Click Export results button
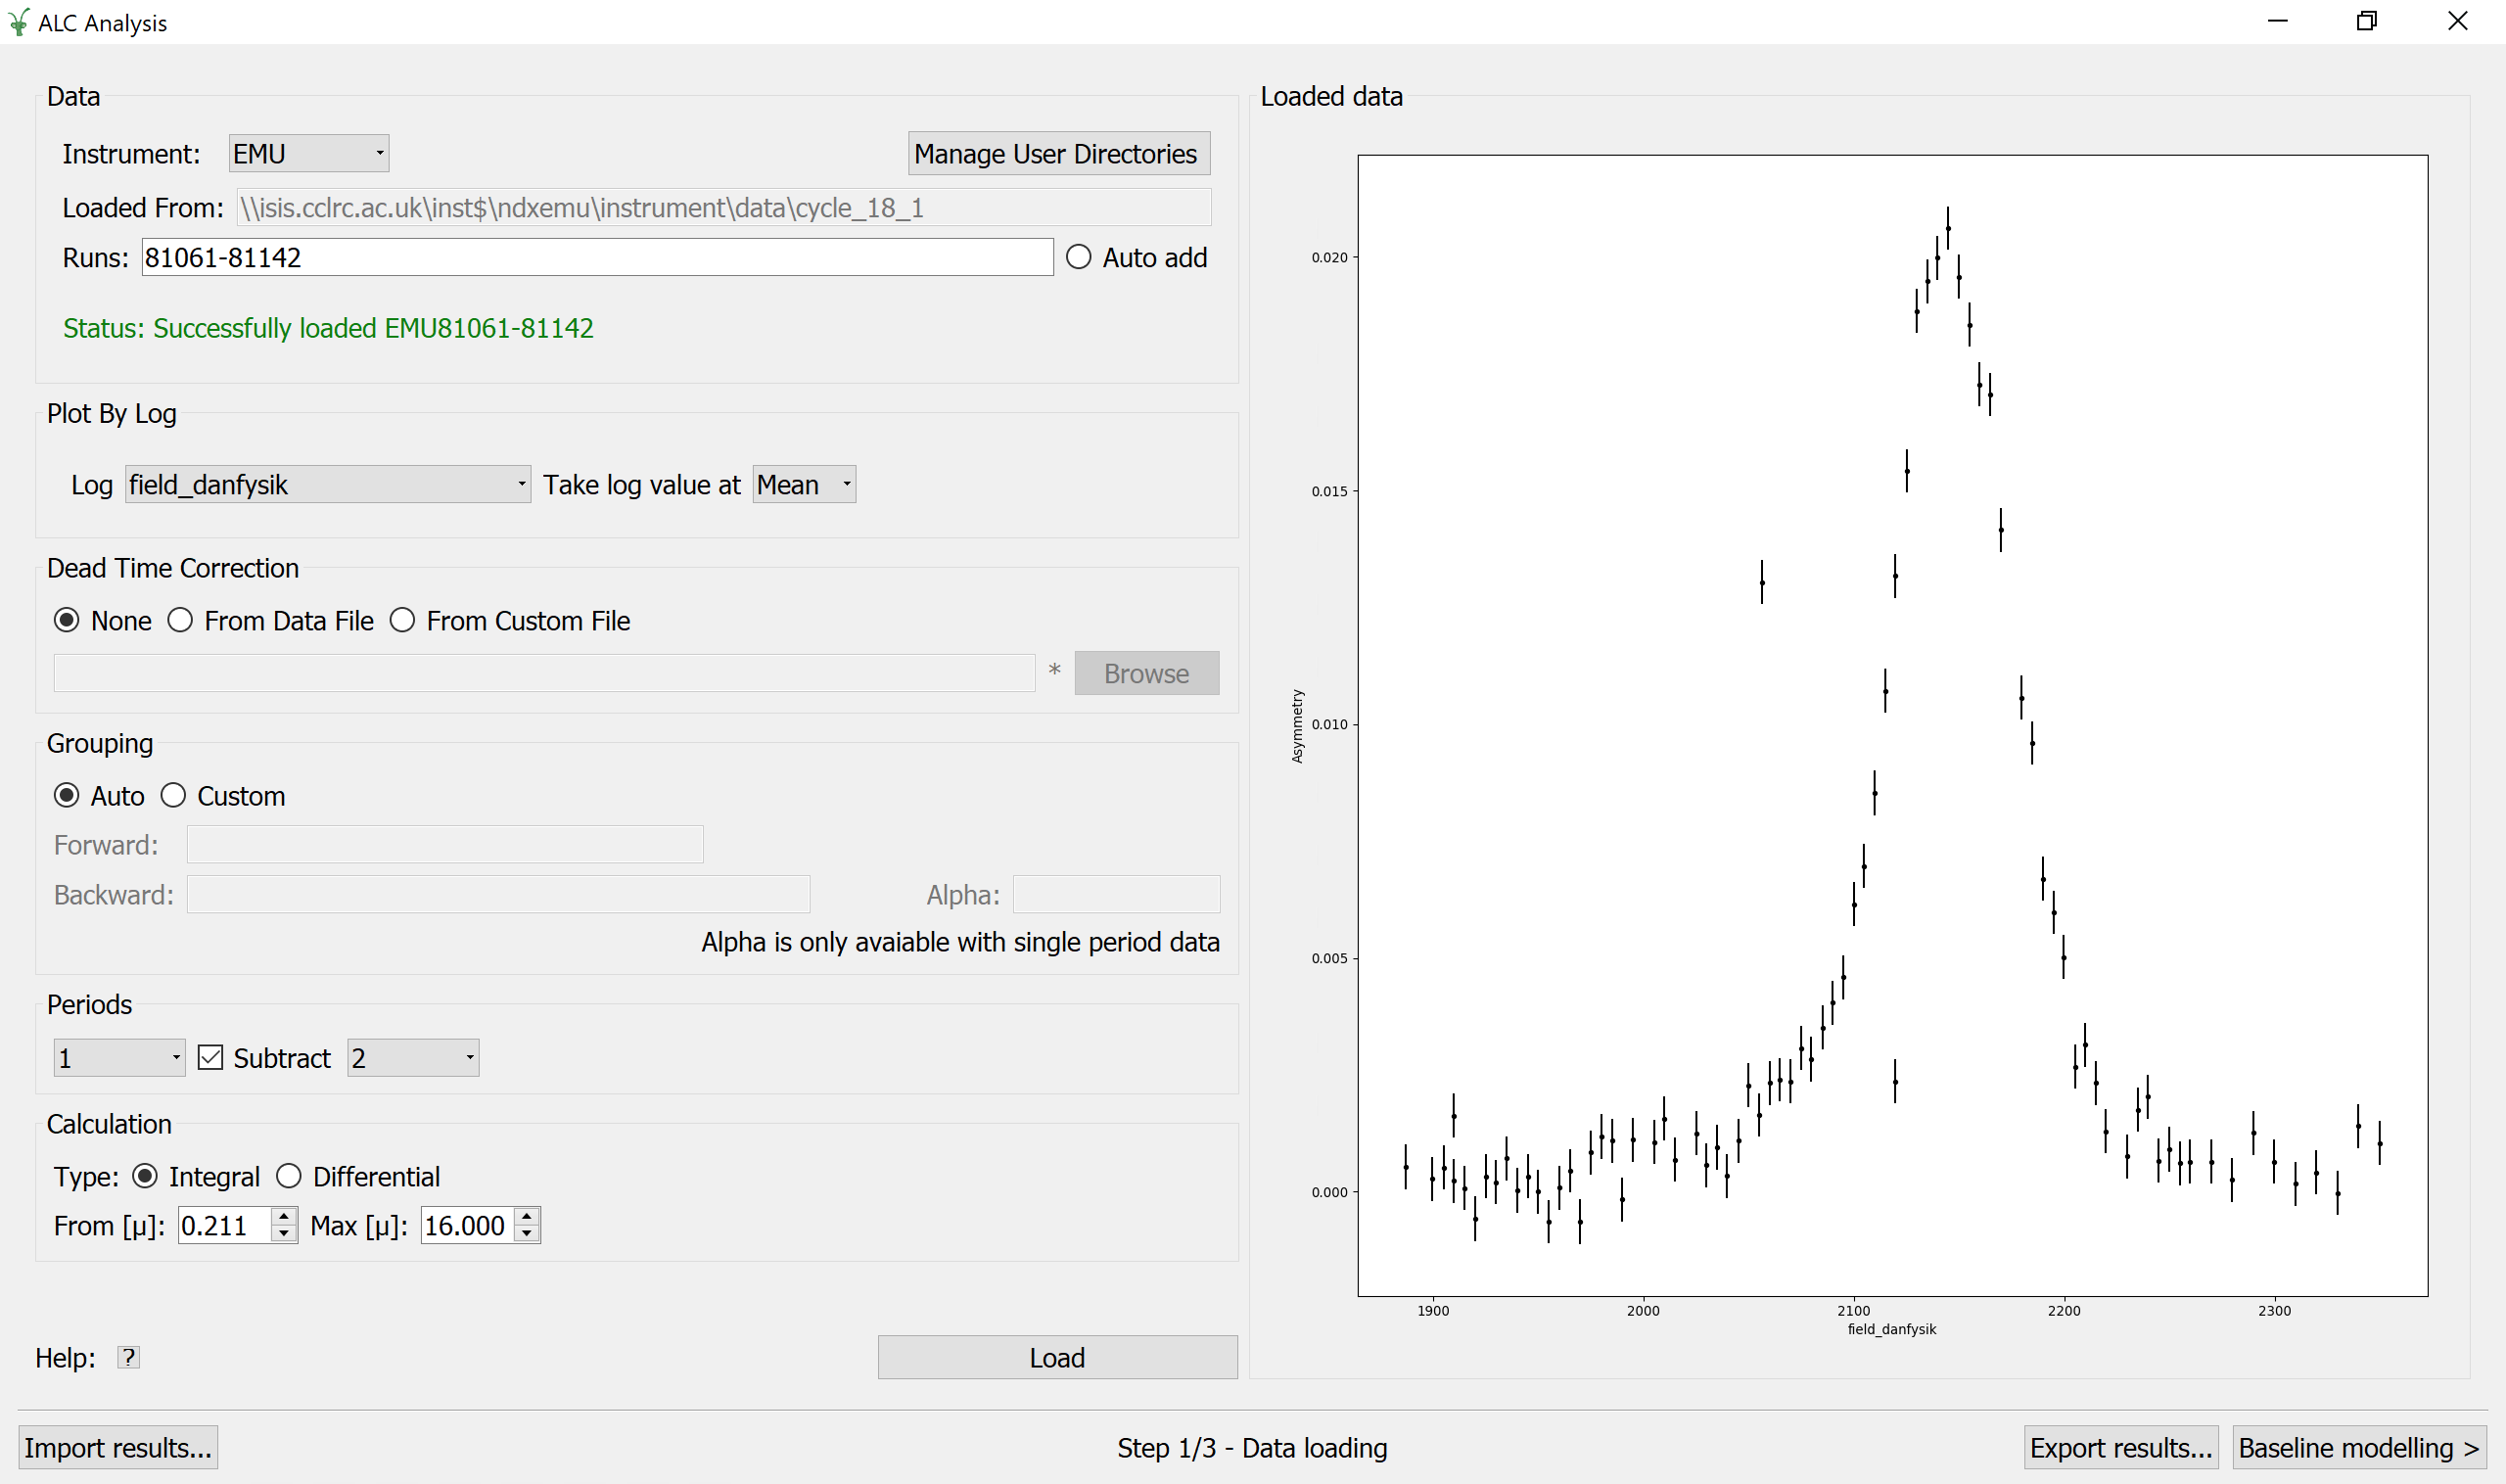Screen dimensions: 2506x1484 click(2120, 1447)
